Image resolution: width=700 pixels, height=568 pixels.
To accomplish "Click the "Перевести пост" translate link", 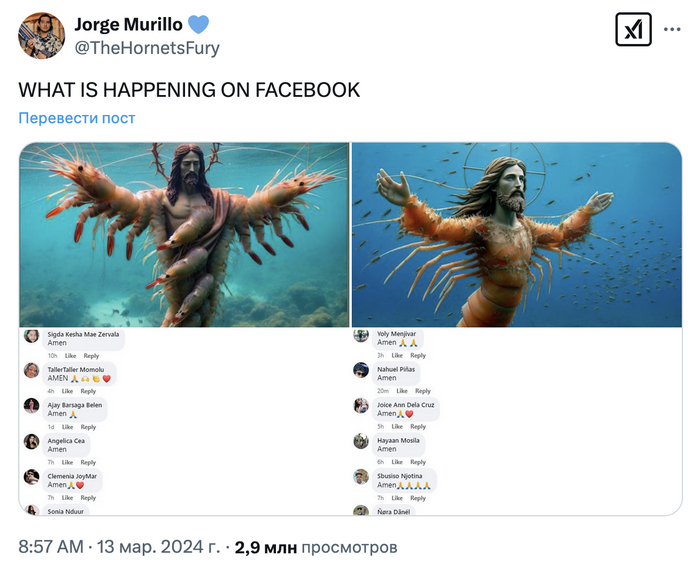I will 77,118.
